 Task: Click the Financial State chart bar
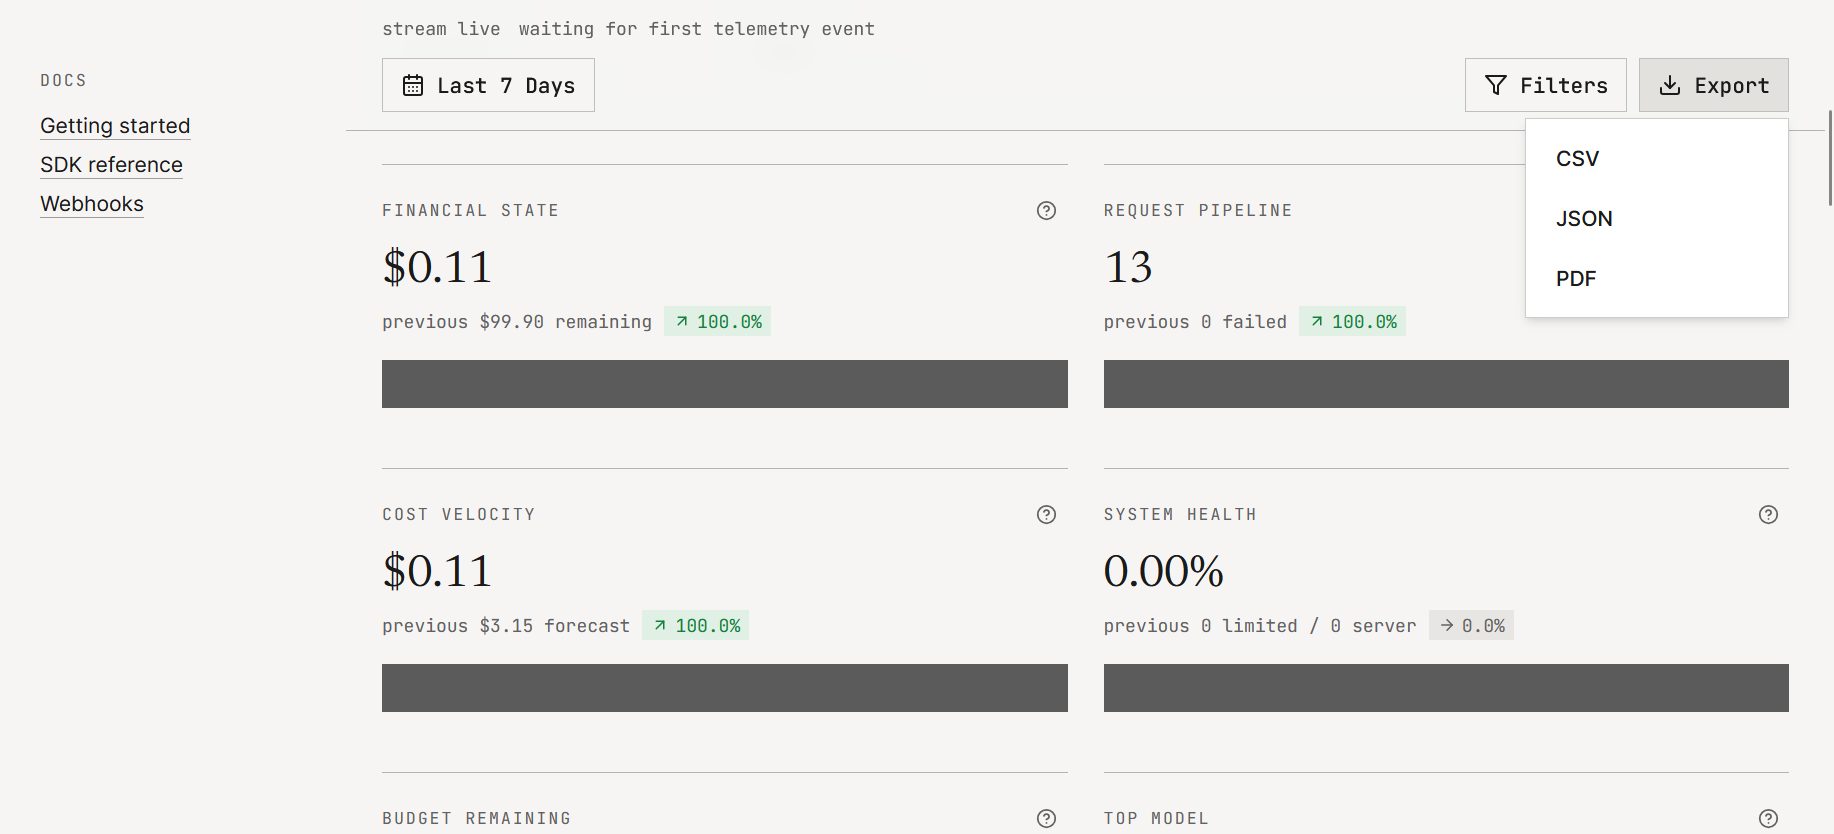tap(725, 384)
